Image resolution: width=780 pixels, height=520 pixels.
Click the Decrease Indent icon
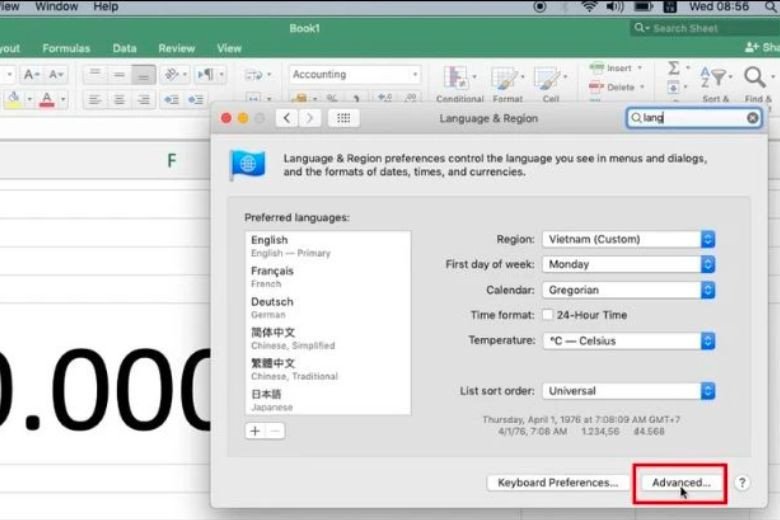172,100
